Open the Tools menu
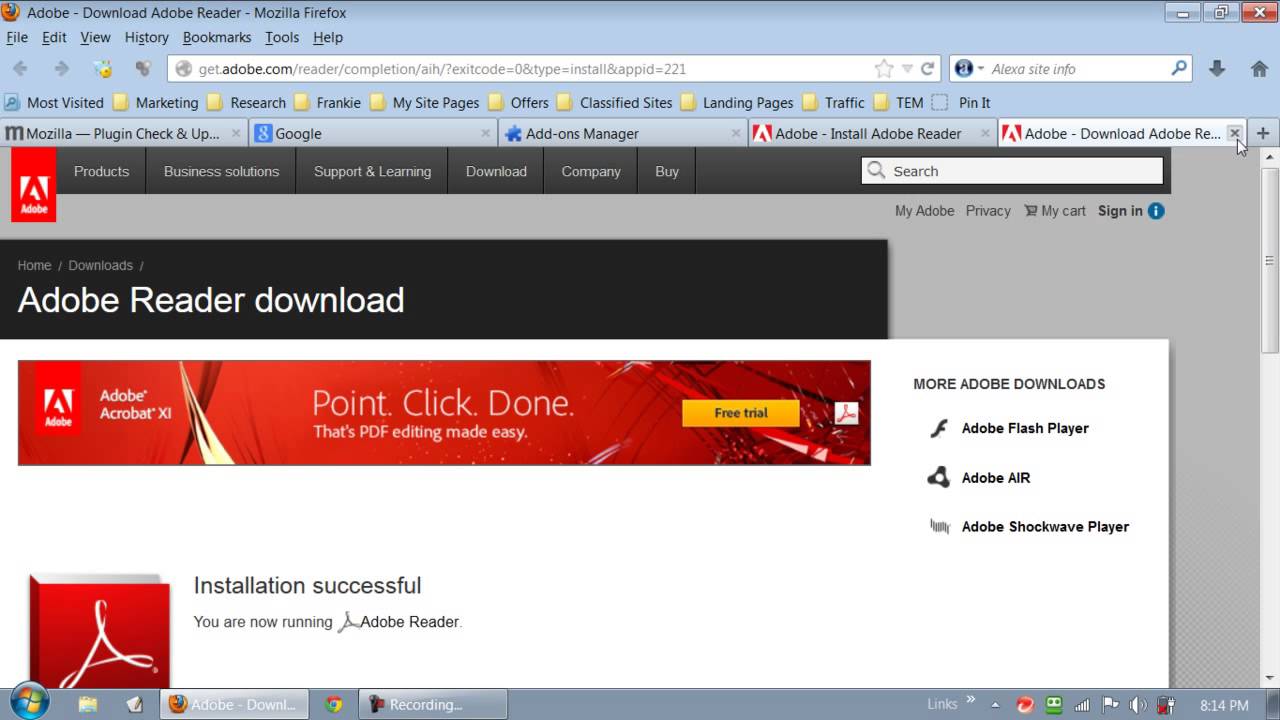The image size is (1280, 720). pyautogui.click(x=282, y=37)
